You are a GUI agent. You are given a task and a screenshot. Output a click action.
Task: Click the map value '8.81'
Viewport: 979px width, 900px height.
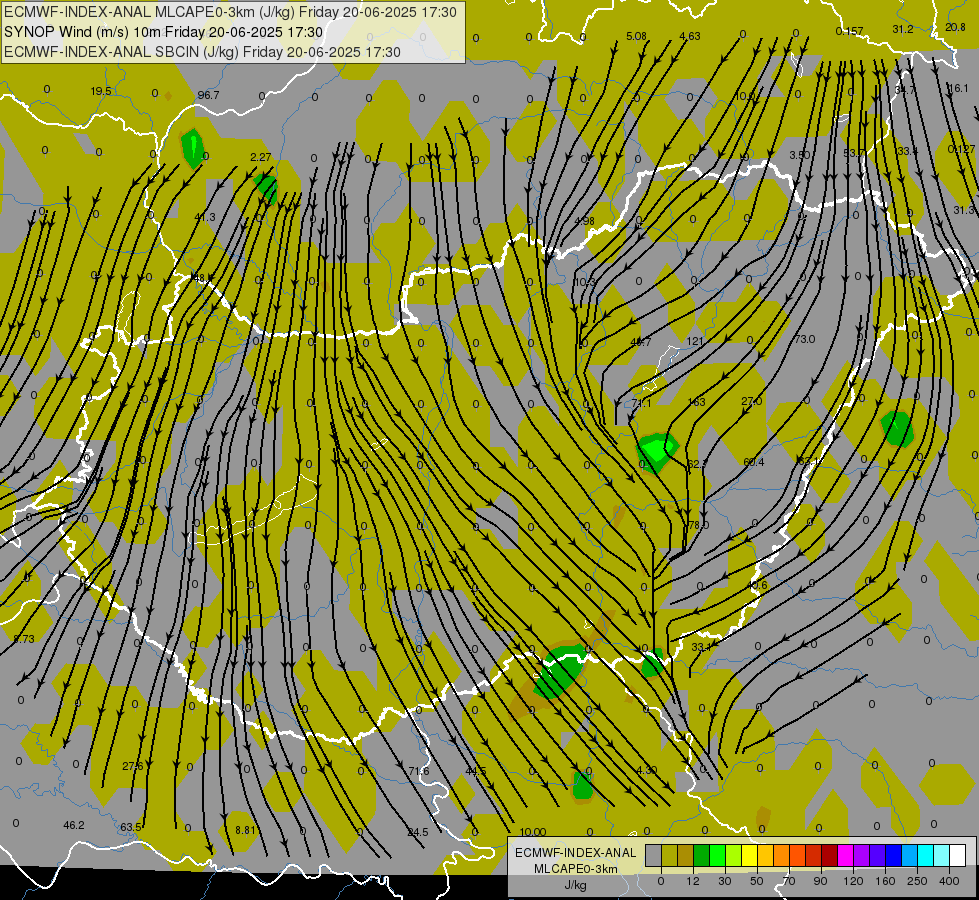(x=245, y=830)
